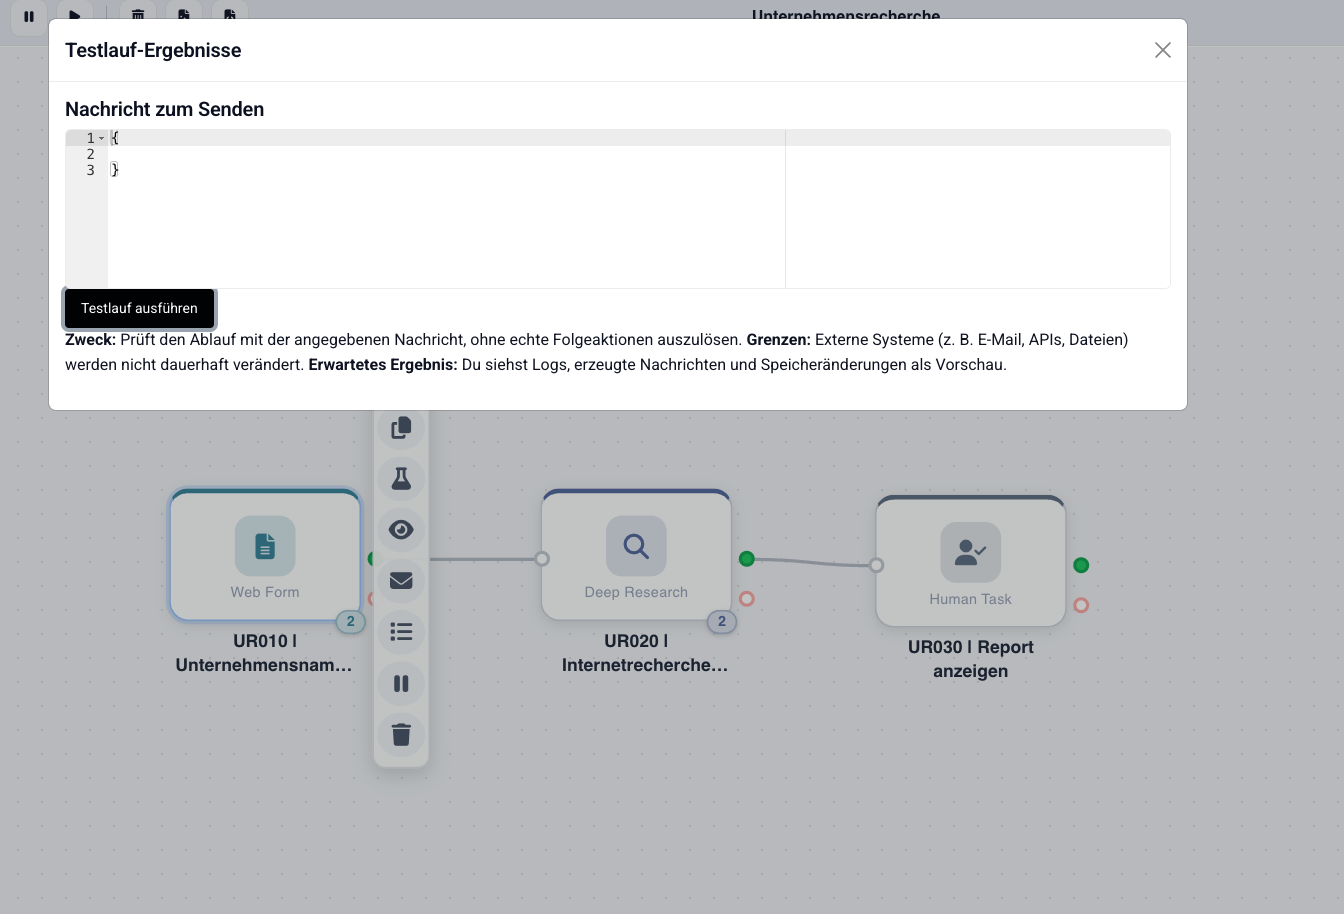Pause the node using the node toolbar
Viewport: 1344px width, 914px height.
click(x=401, y=683)
